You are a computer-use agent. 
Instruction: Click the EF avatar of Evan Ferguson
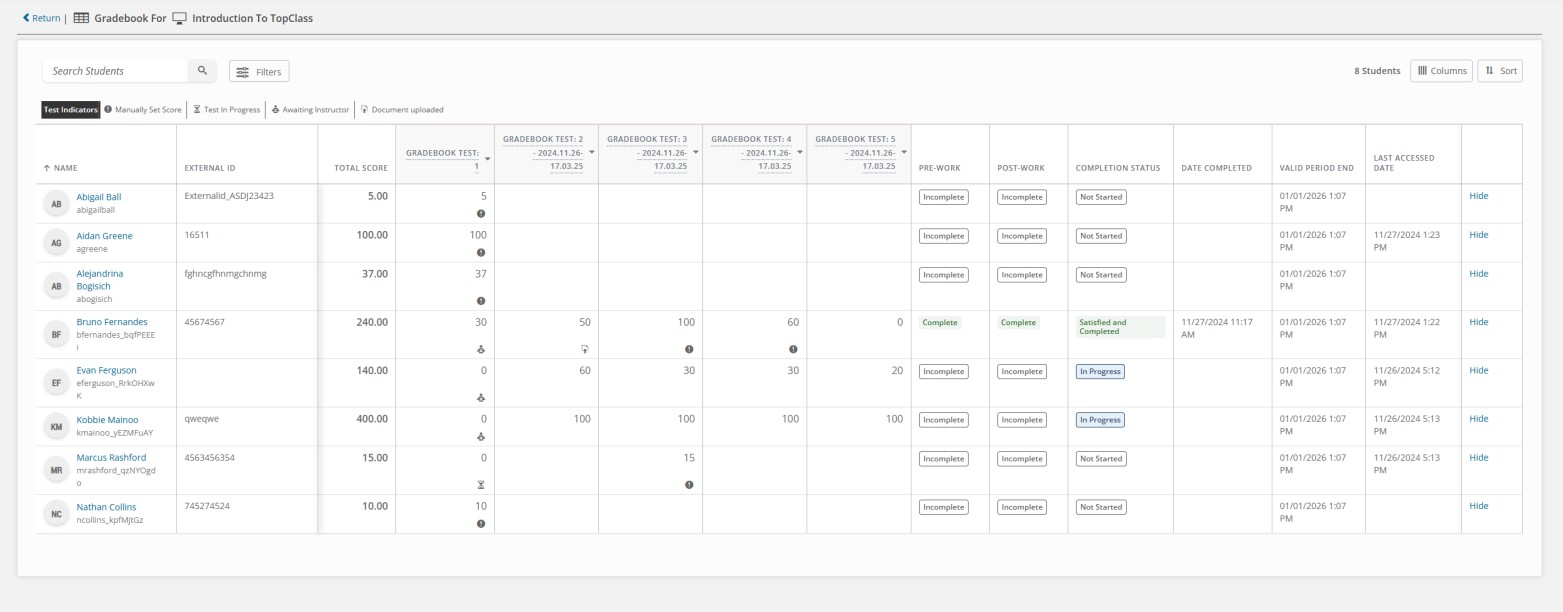click(x=57, y=383)
